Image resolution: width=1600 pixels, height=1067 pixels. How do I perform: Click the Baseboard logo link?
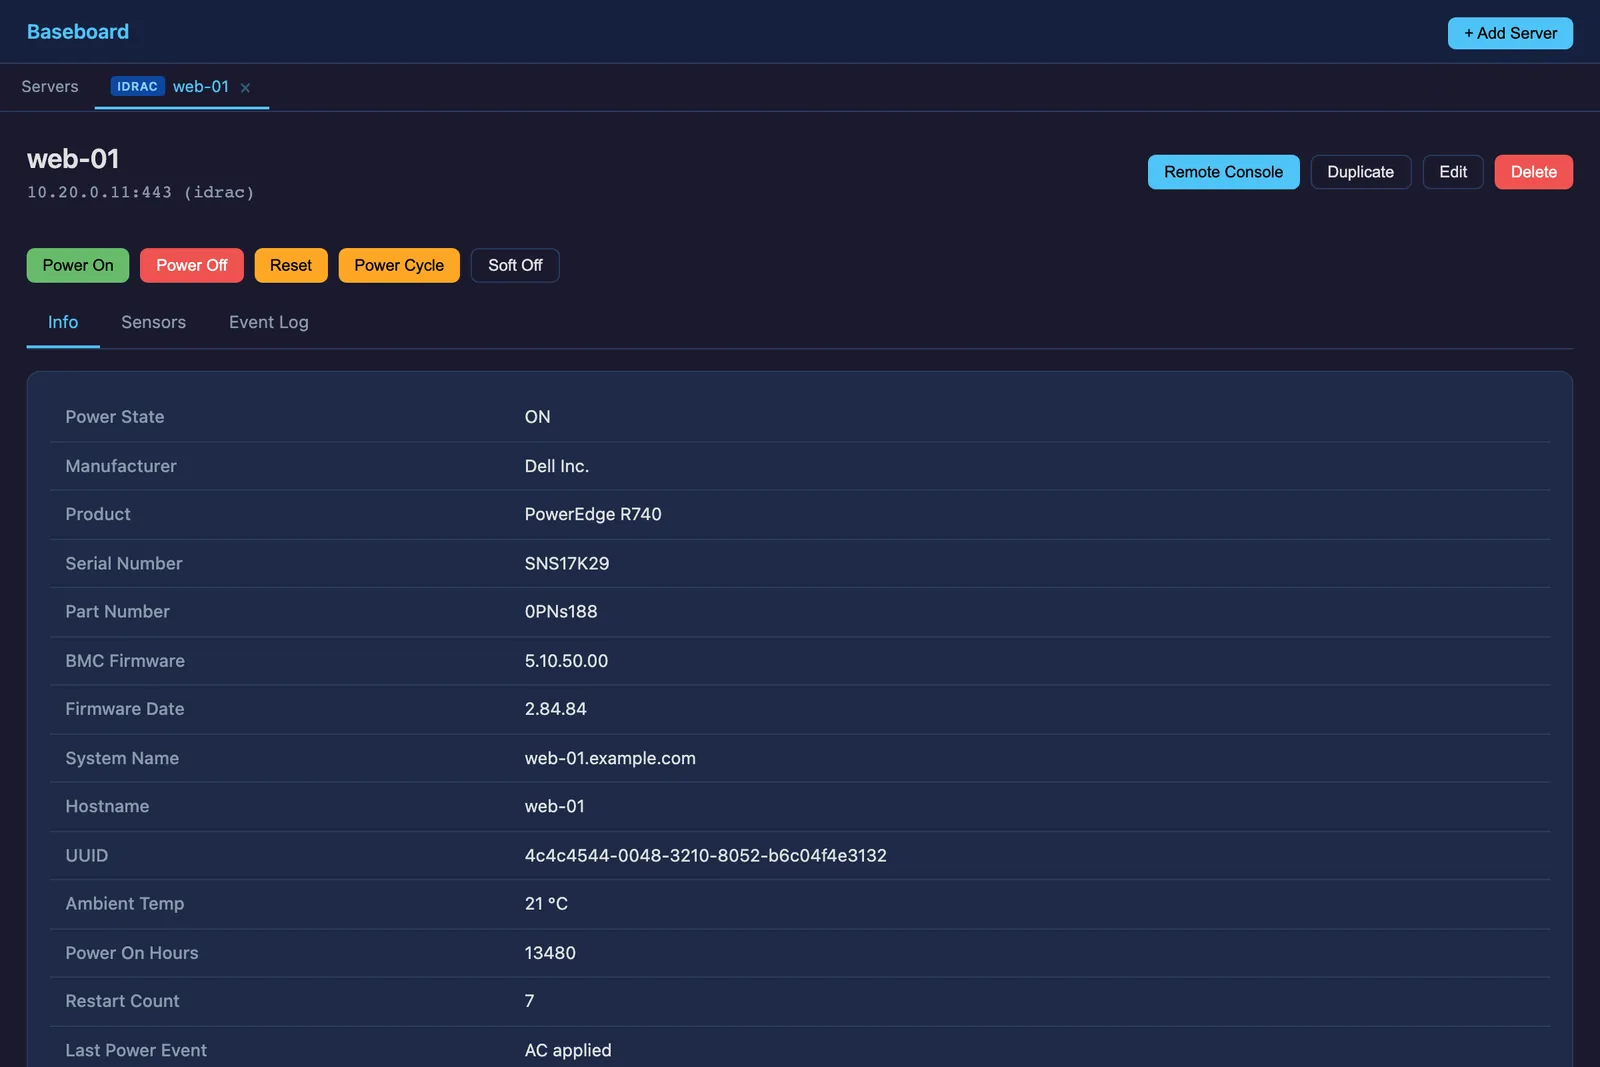78,32
